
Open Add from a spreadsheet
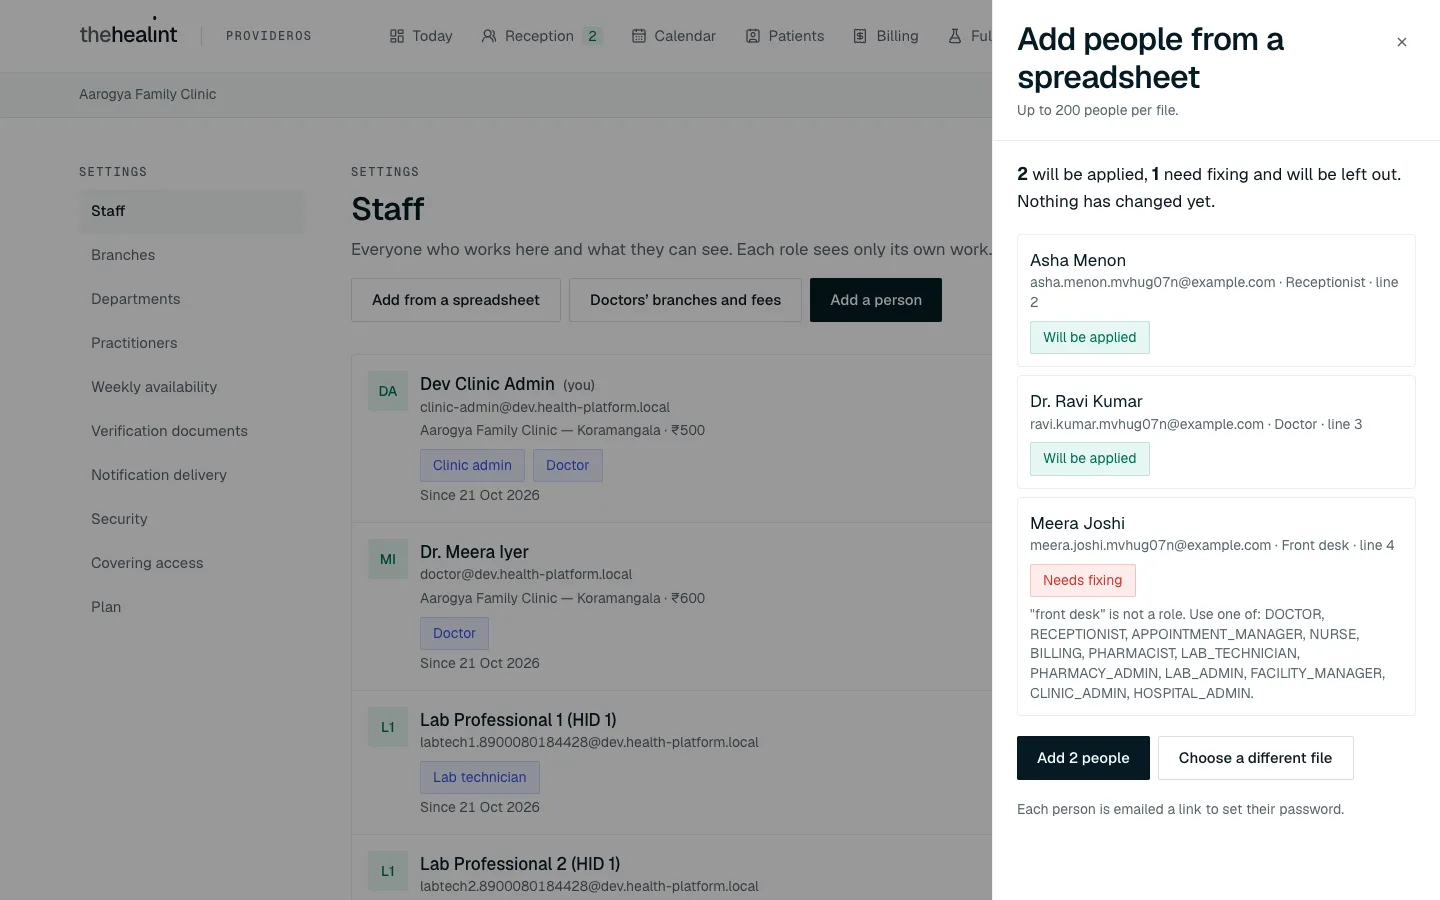[456, 300]
